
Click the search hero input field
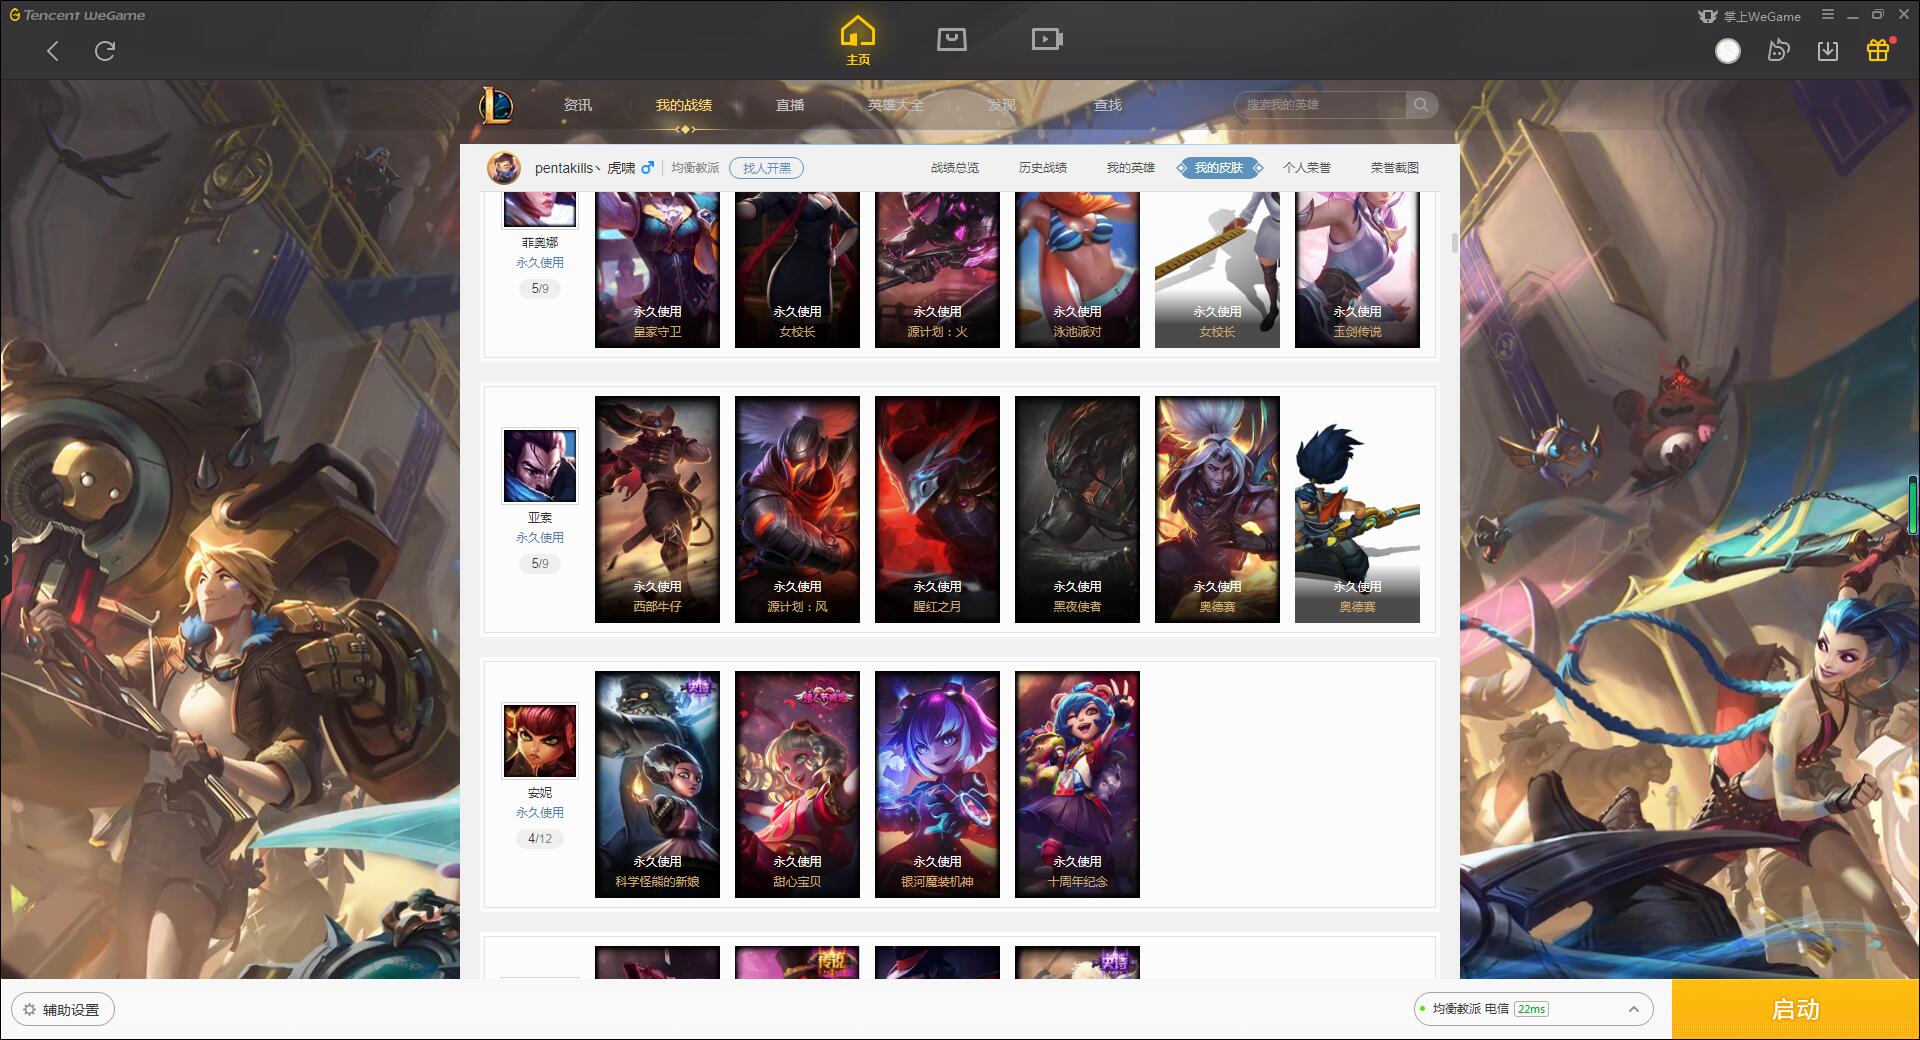(1320, 105)
